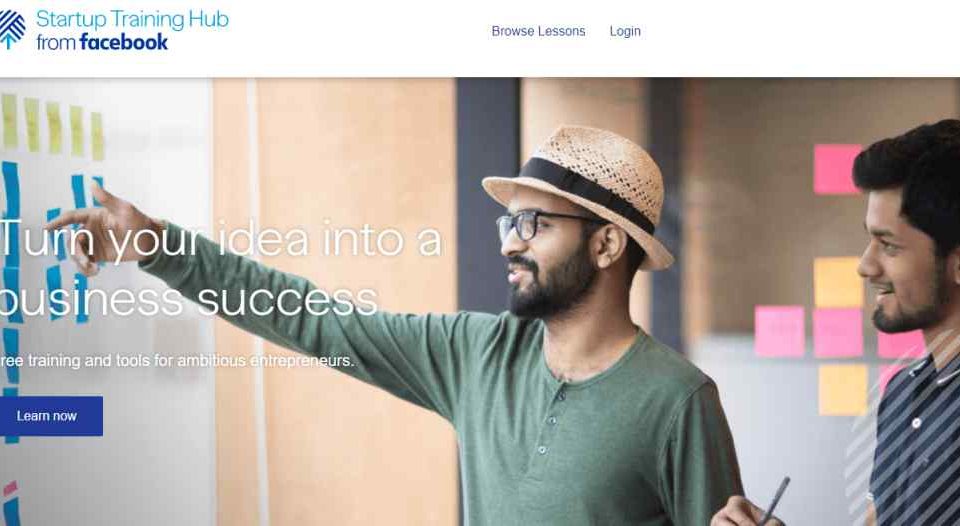This screenshot has height=526, width=960.
Task: Click the blue arrow logo icon
Action: pyautogui.click(x=12, y=29)
